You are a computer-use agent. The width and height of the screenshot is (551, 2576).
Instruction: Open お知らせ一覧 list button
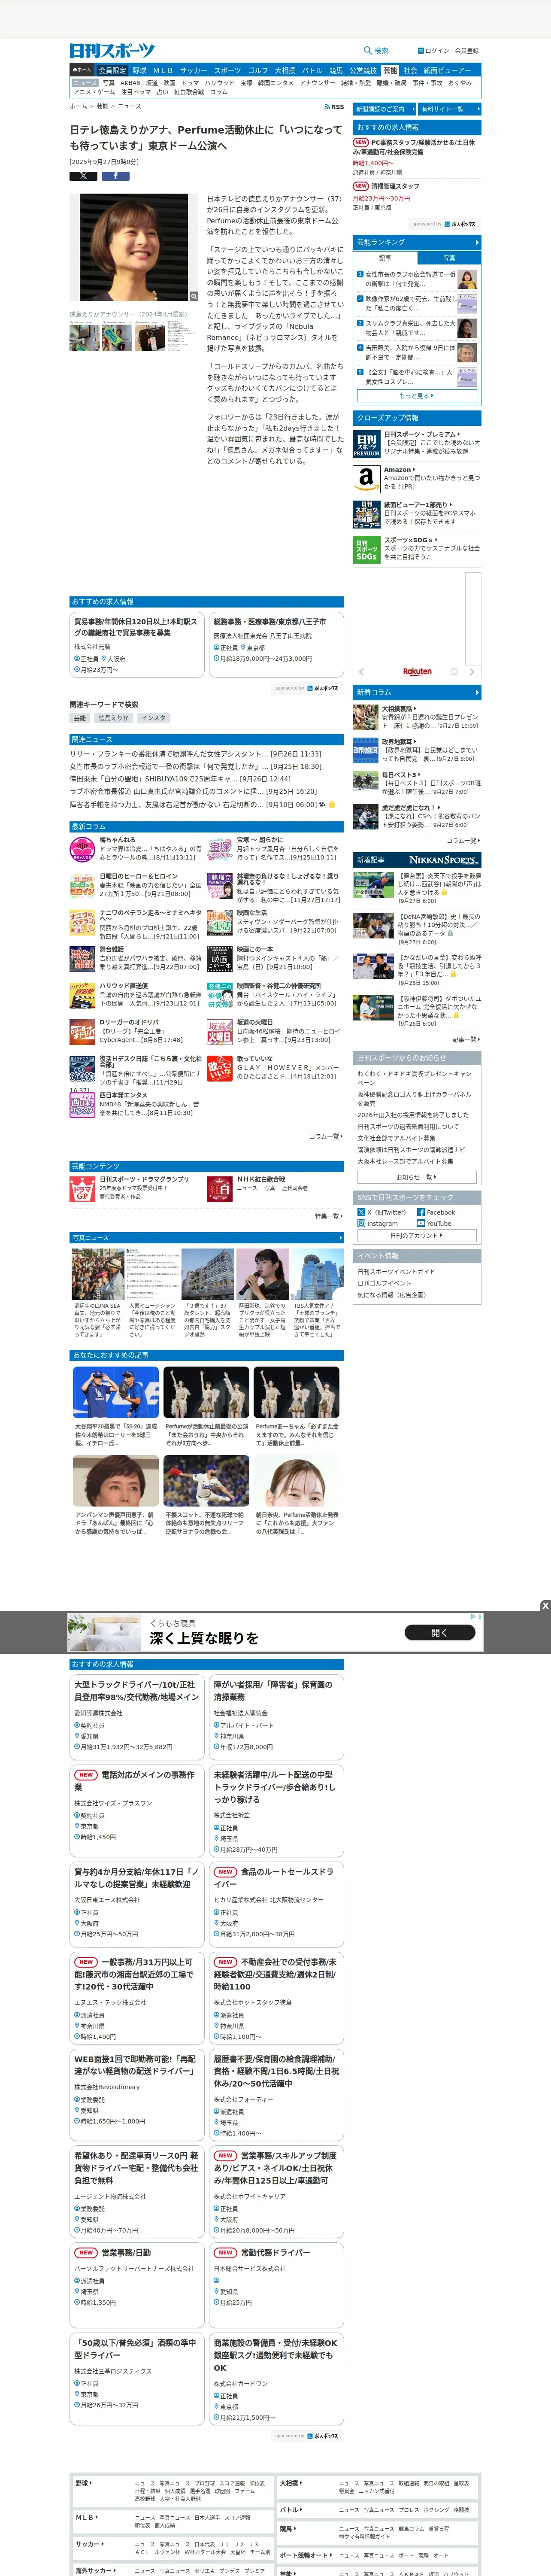pos(417,1177)
